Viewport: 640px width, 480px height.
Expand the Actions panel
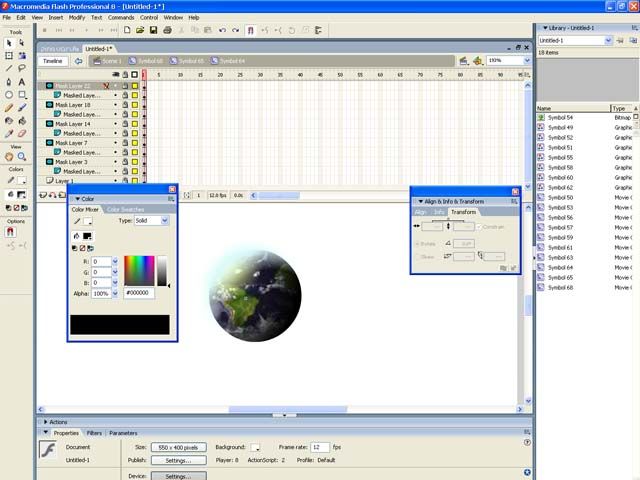[x=46, y=422]
